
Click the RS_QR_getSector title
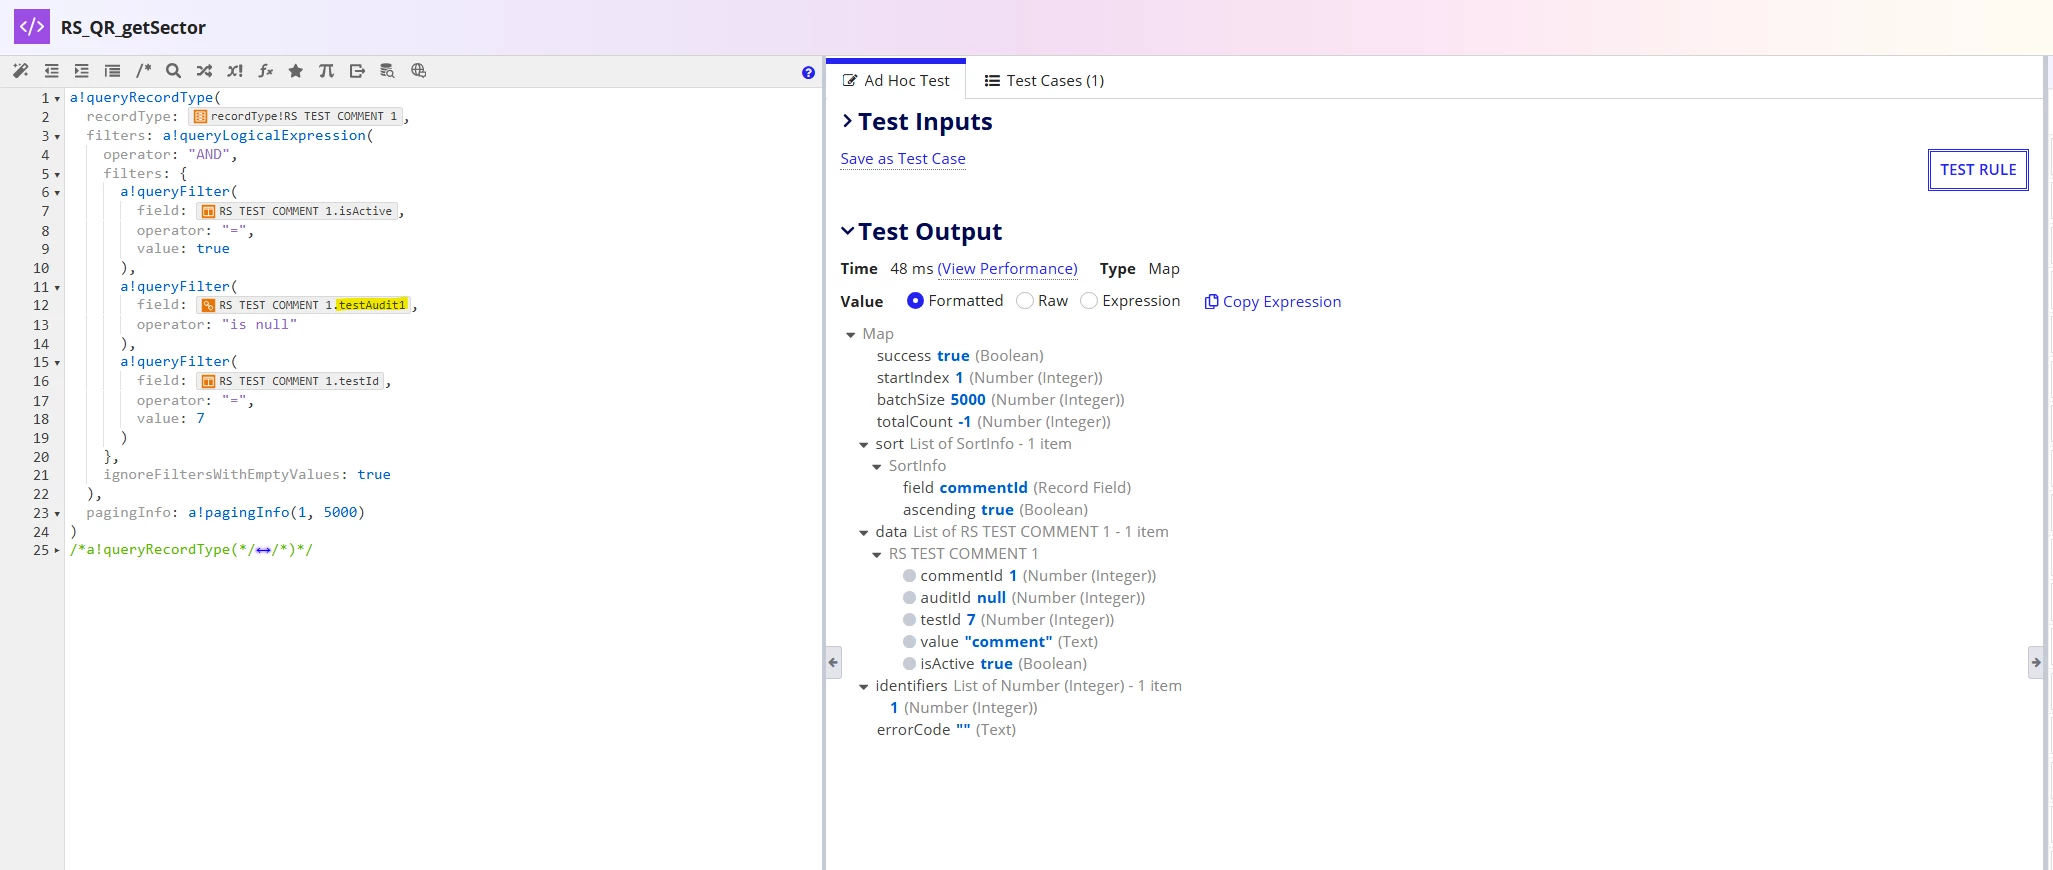(133, 27)
